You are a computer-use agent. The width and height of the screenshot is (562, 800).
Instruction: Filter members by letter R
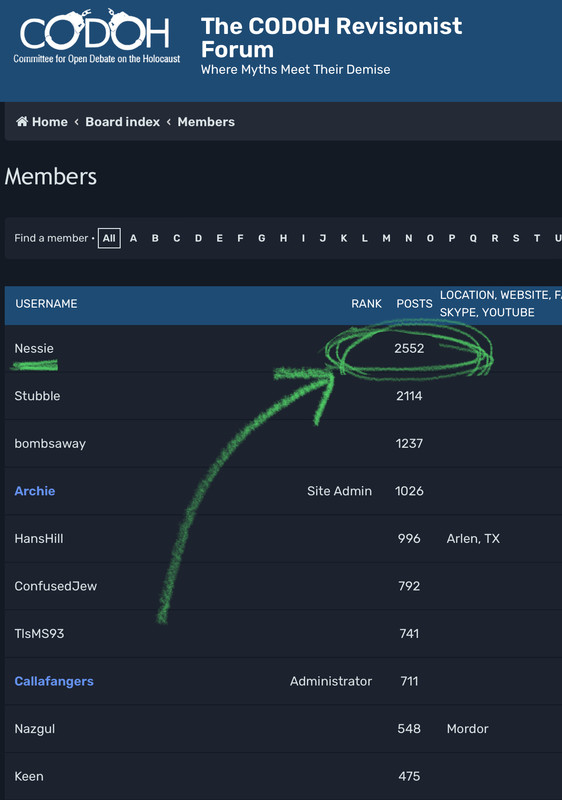(x=495, y=238)
